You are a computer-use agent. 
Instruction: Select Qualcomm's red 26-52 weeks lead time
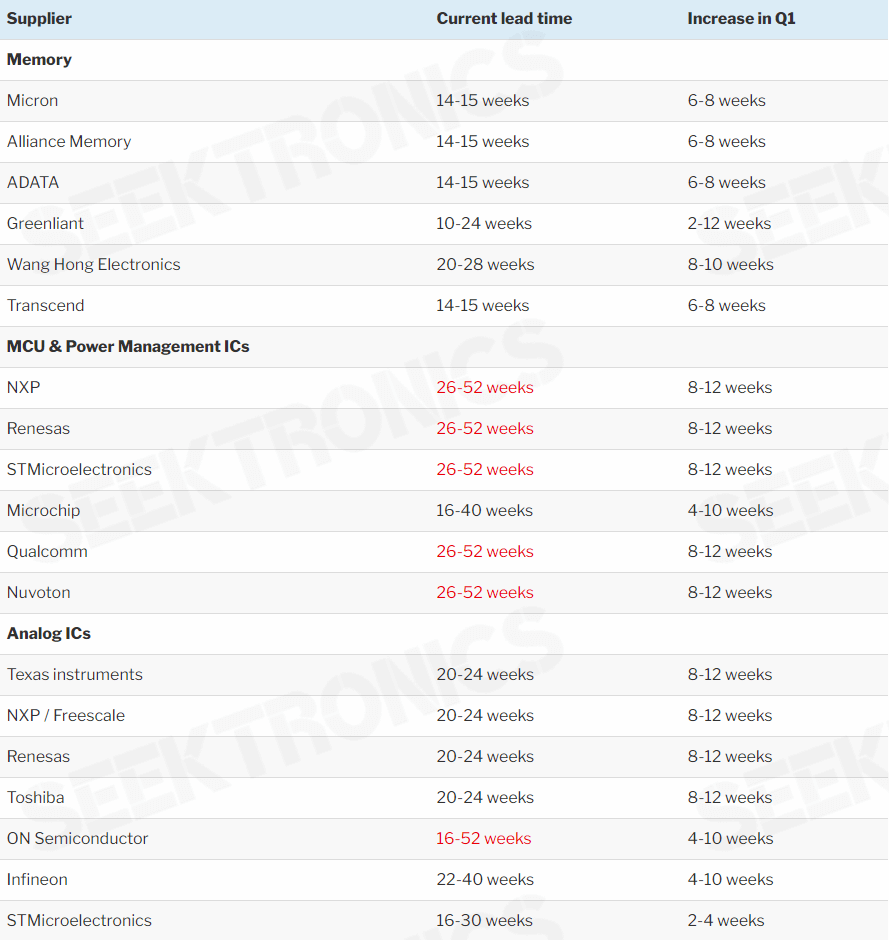click(485, 552)
